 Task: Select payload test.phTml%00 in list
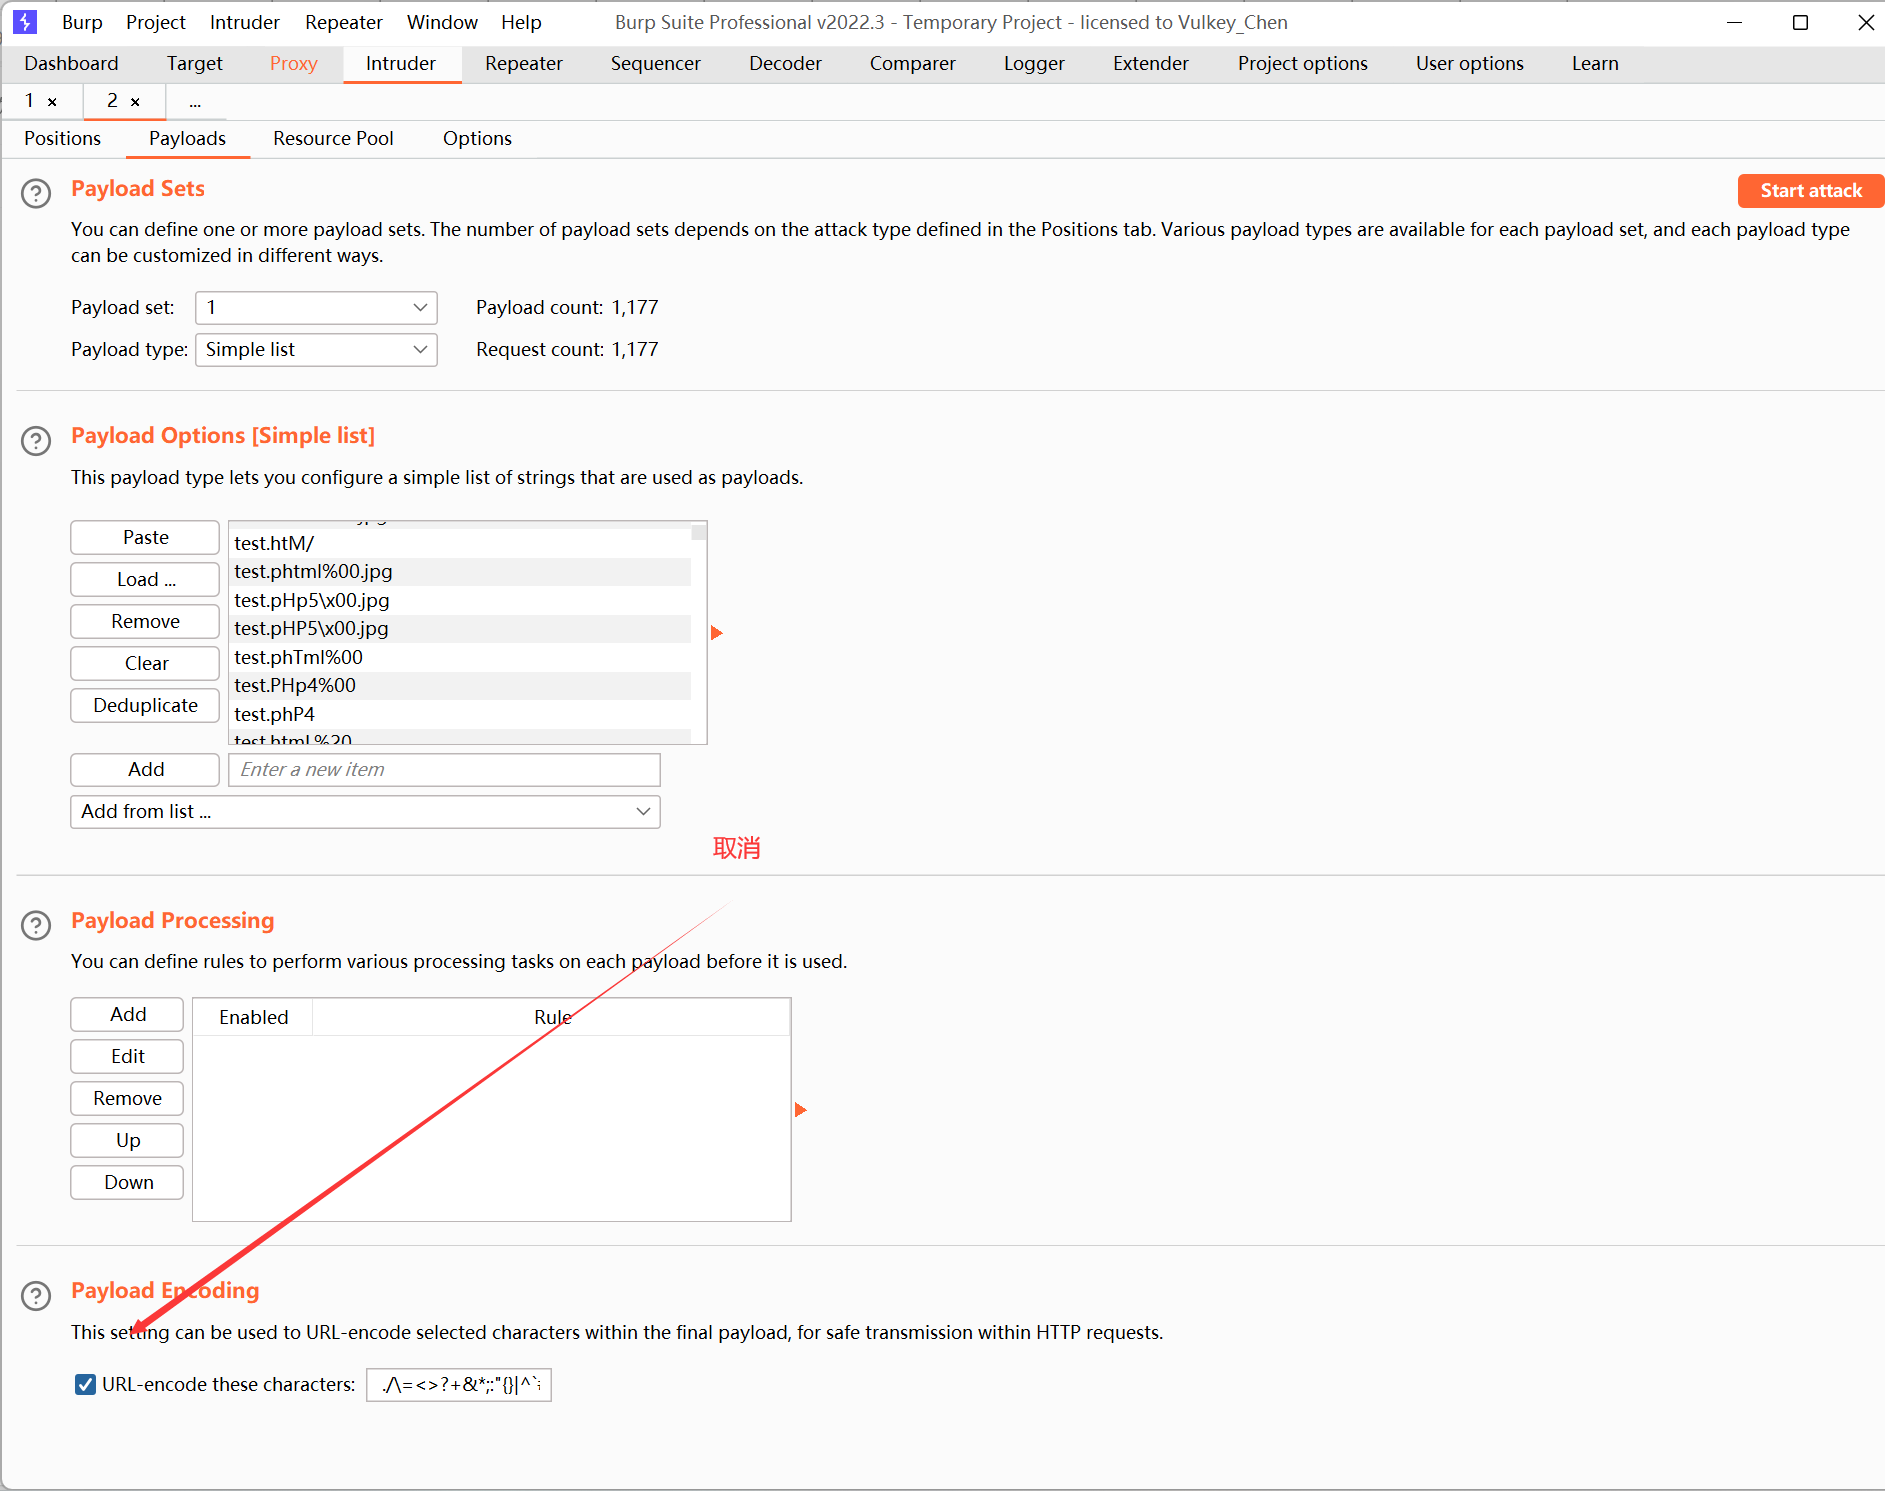[461, 658]
